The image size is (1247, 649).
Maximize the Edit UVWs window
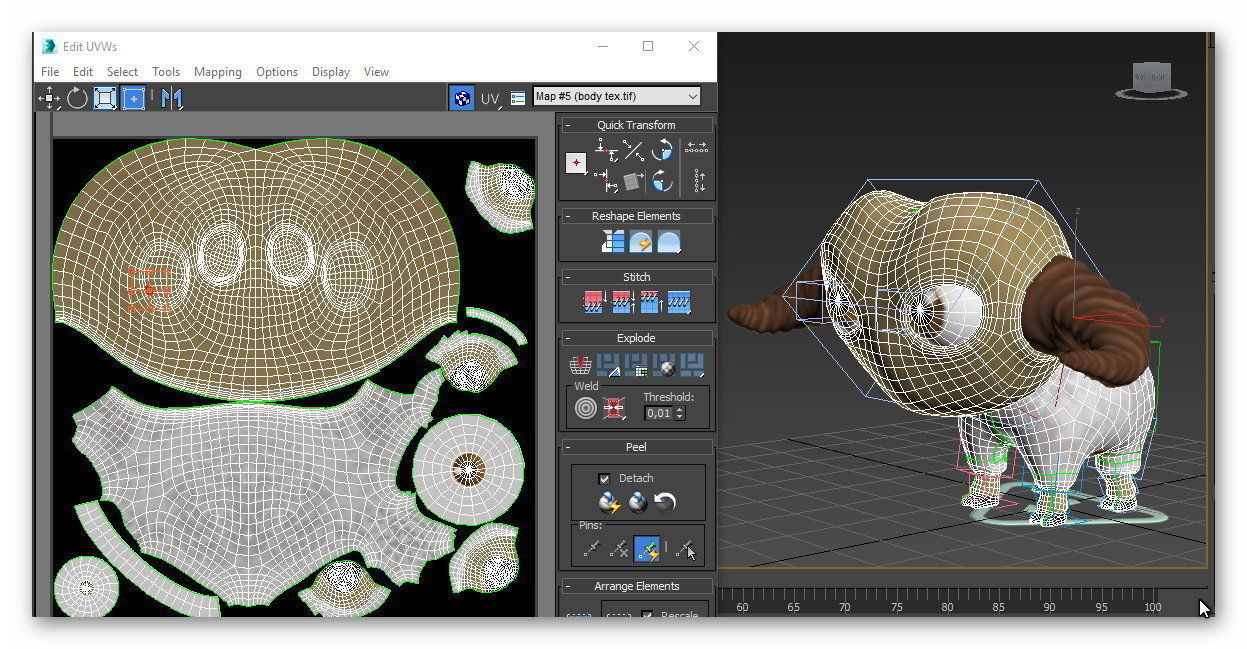pyautogui.click(x=648, y=46)
